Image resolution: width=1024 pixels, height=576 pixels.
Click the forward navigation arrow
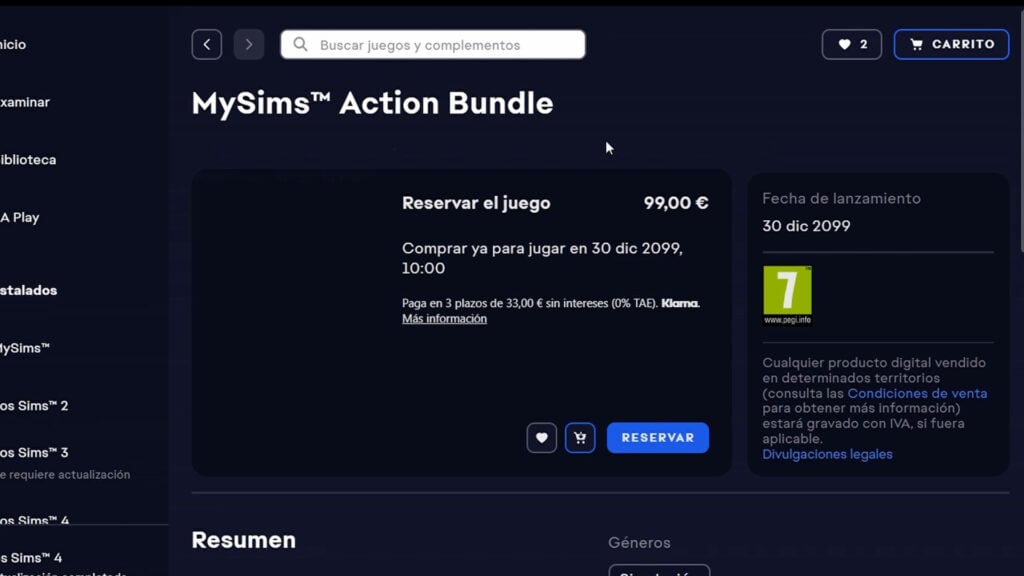tap(249, 44)
